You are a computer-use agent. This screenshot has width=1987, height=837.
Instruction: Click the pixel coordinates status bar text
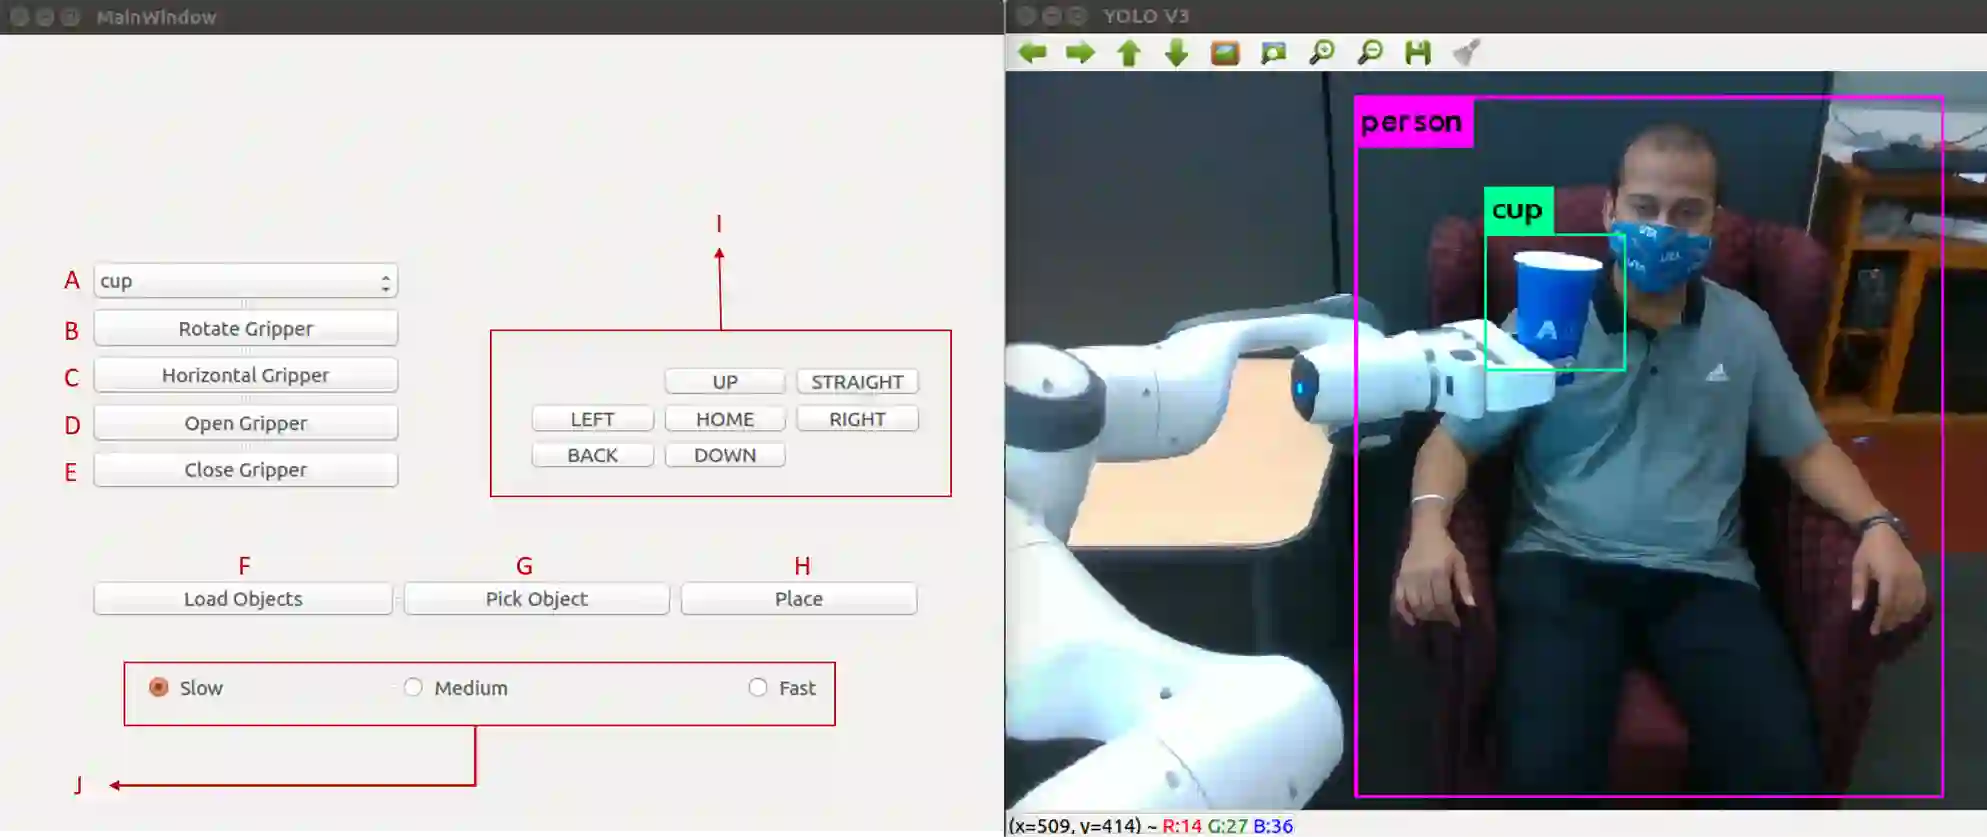point(1150,826)
